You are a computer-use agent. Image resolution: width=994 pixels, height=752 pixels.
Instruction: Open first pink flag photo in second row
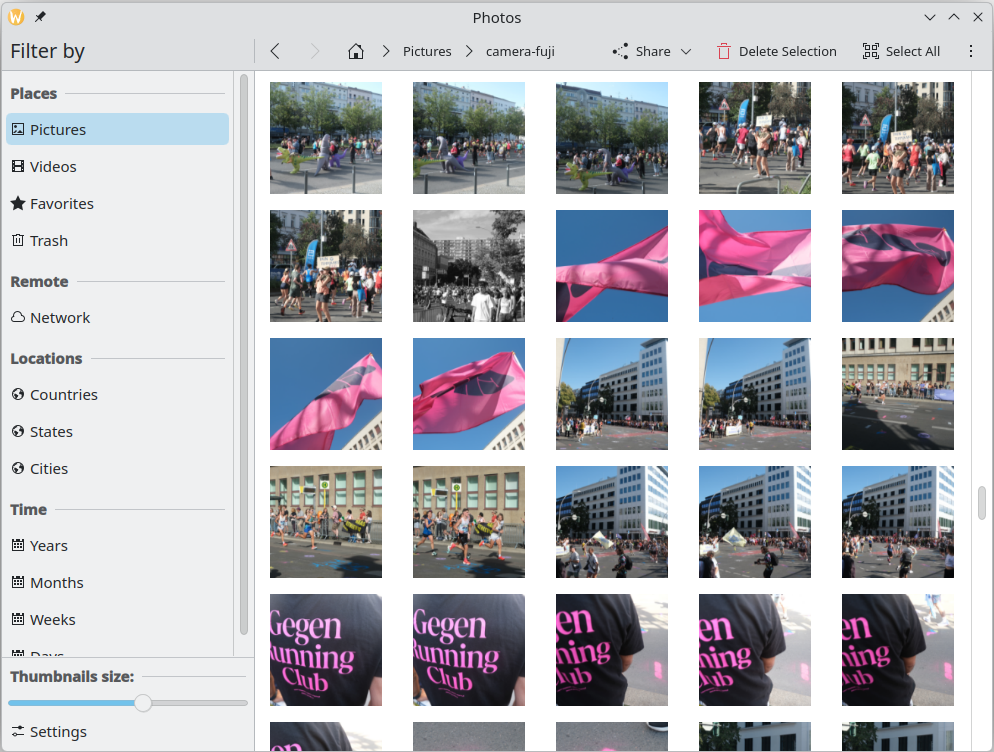tap(612, 266)
